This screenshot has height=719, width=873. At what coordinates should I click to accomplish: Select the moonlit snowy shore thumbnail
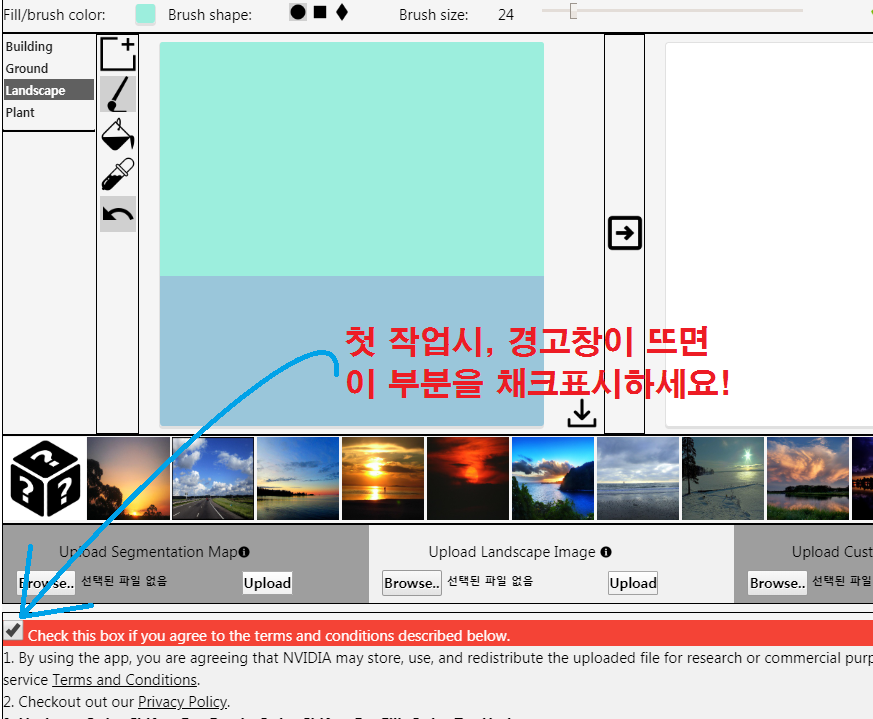point(723,478)
